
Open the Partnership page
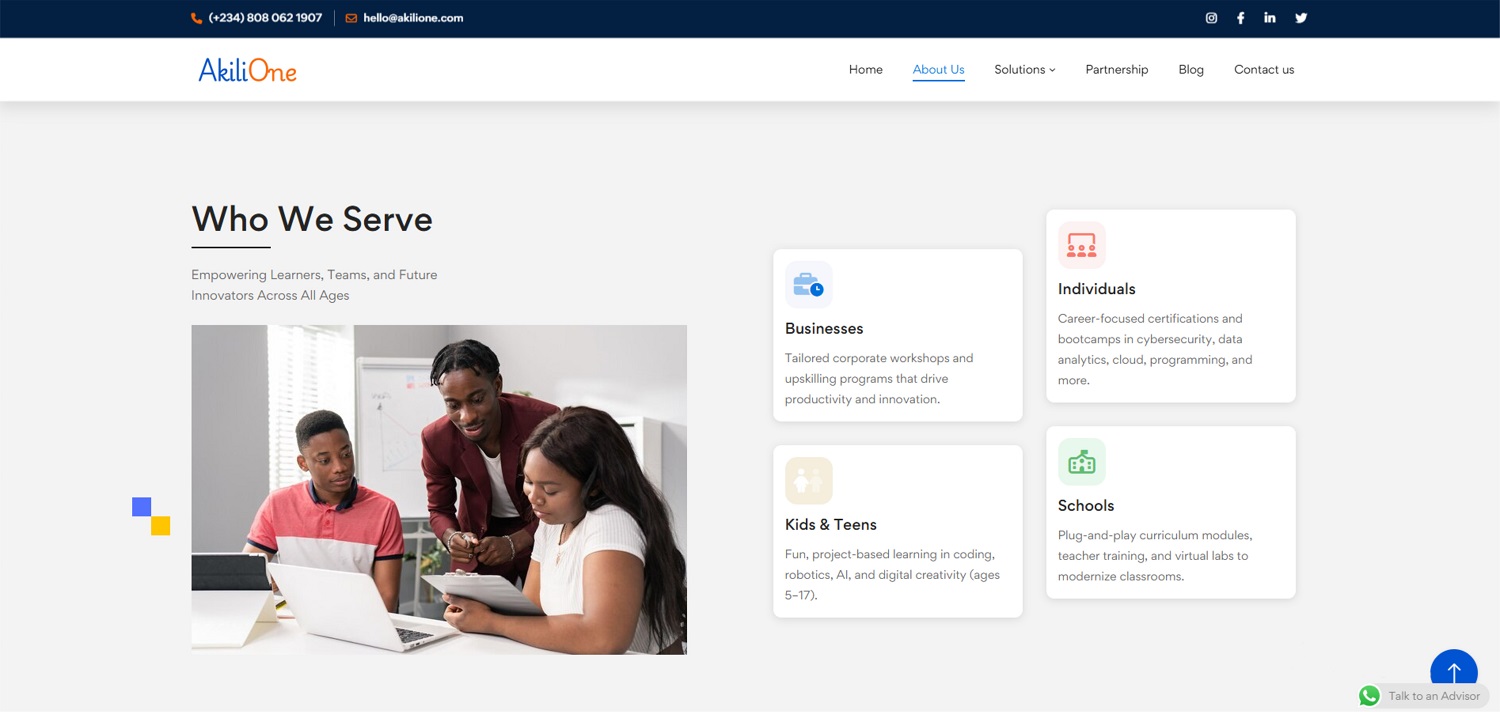click(1116, 70)
